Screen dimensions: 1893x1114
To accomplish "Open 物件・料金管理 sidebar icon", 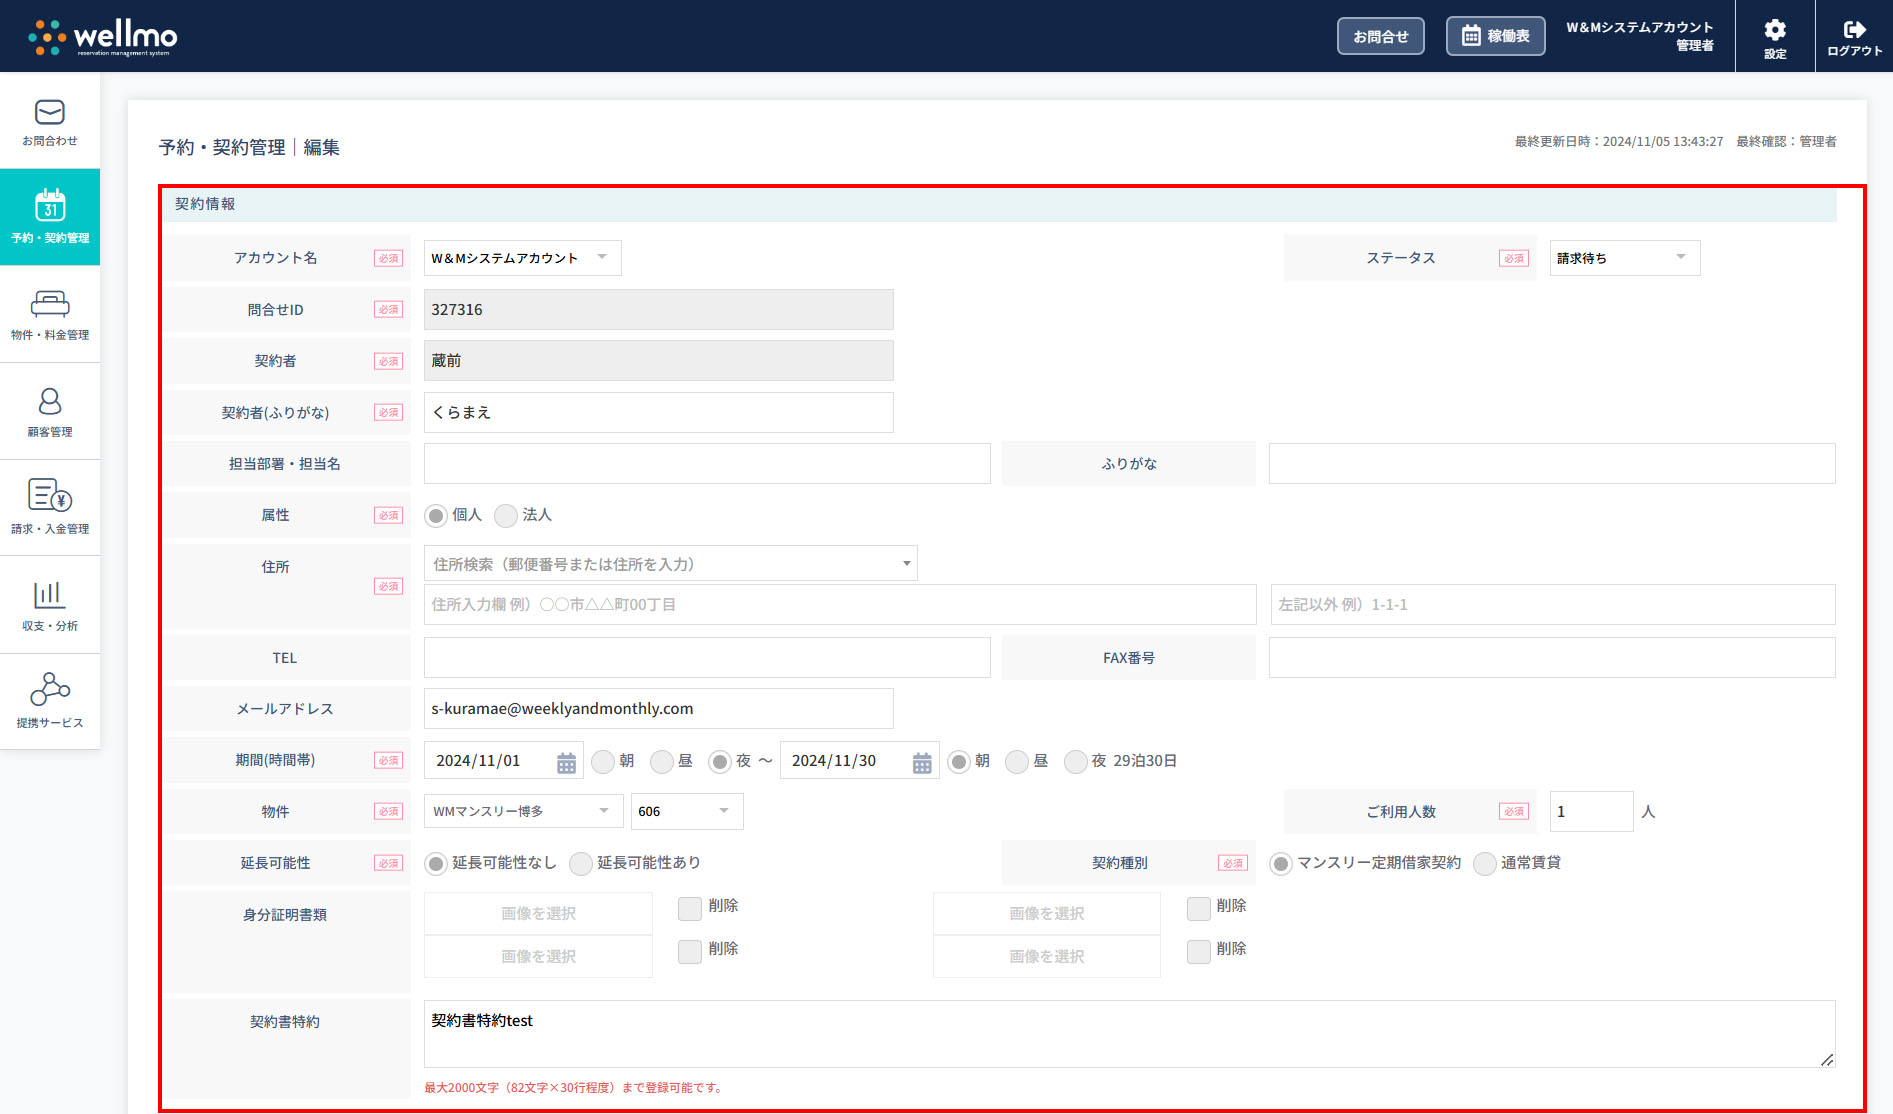I will (x=50, y=303).
